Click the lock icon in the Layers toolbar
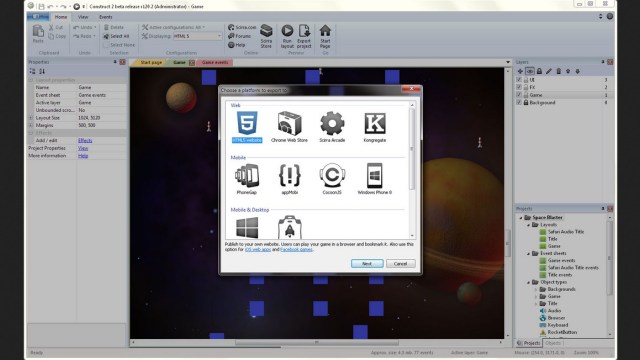The width and height of the screenshot is (640, 360). coord(539,71)
